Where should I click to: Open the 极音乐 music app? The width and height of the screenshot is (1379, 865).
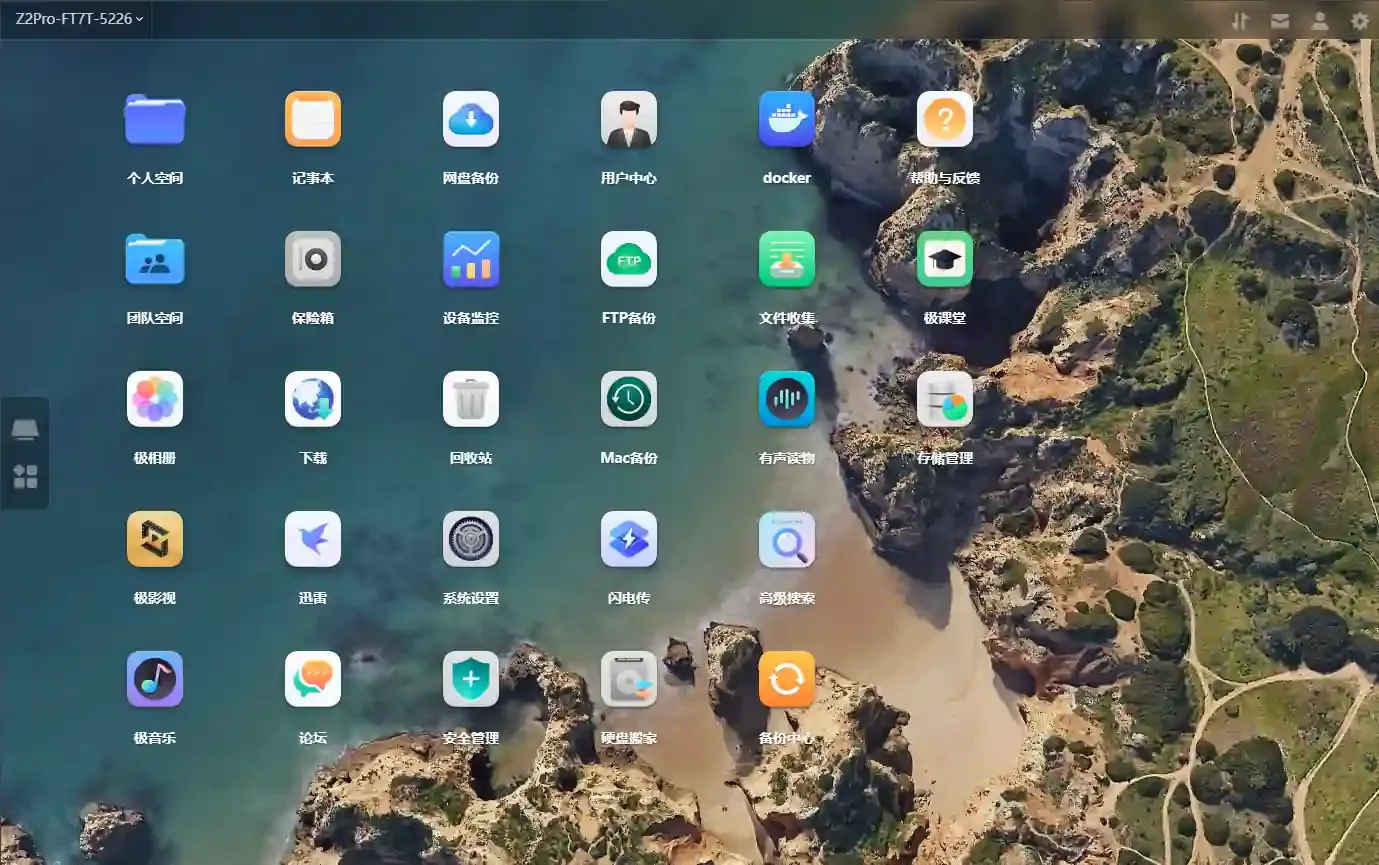pos(155,680)
